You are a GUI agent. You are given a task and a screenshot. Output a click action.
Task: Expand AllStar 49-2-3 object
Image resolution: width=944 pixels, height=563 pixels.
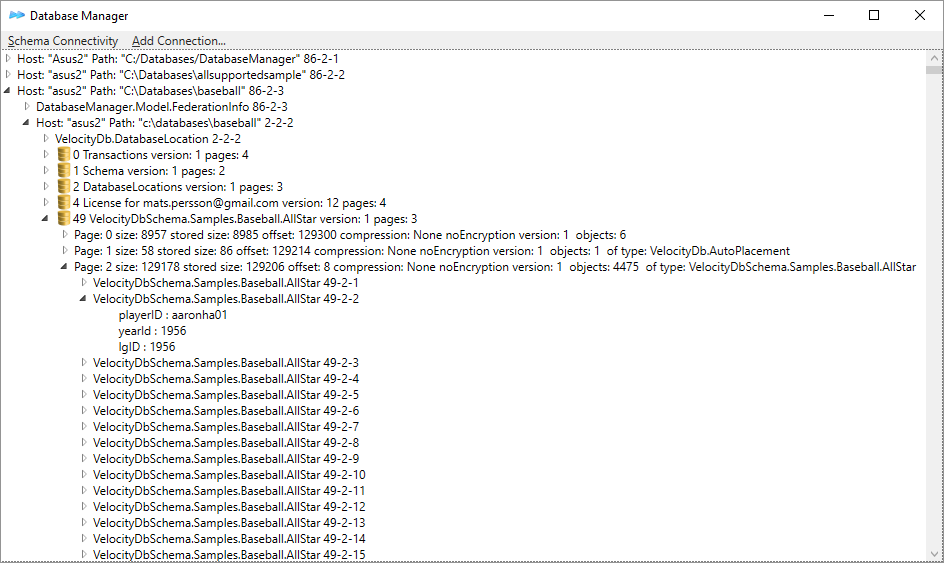84,362
